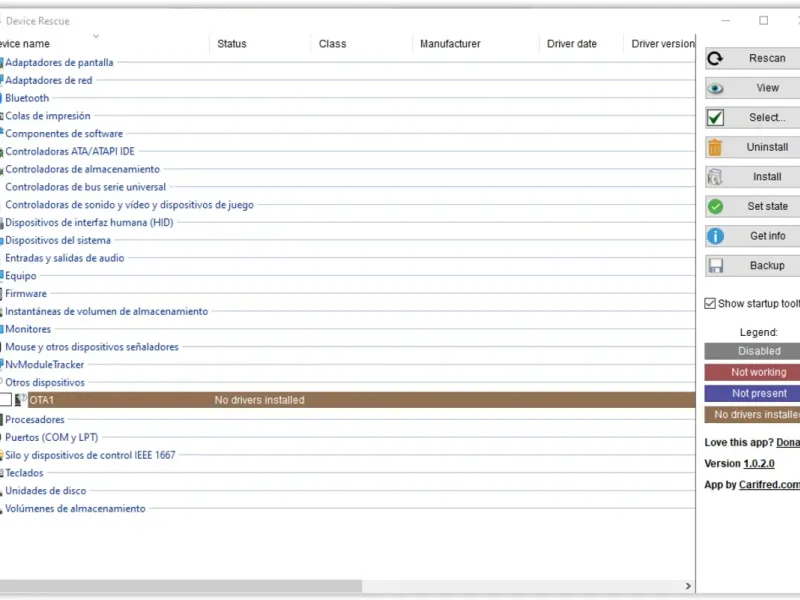This screenshot has width=800, height=600.
Task: Open the Carifred.com link
Action: pyautogui.click(x=769, y=485)
